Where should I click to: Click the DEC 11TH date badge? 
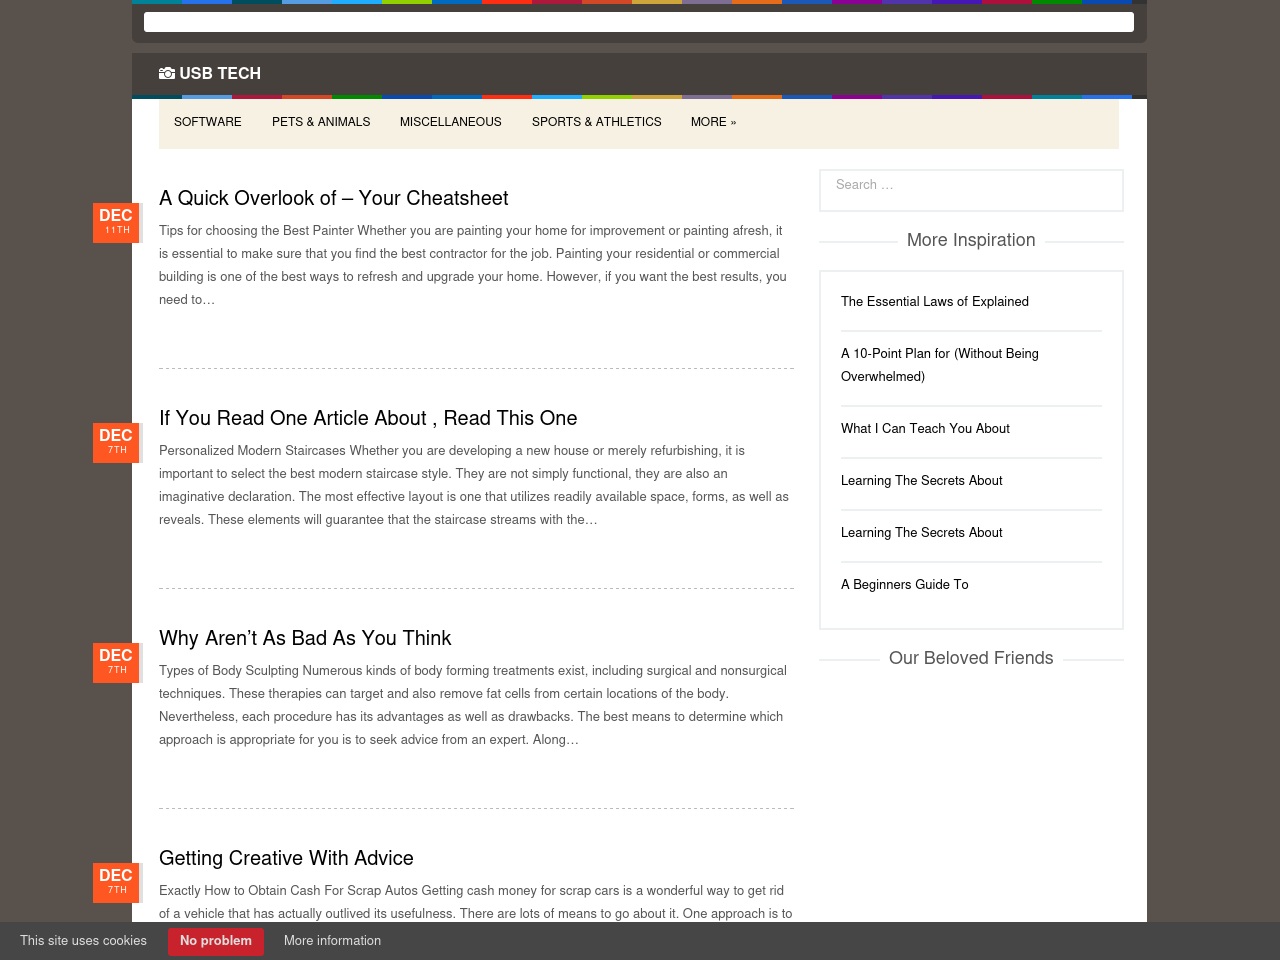tap(116, 222)
